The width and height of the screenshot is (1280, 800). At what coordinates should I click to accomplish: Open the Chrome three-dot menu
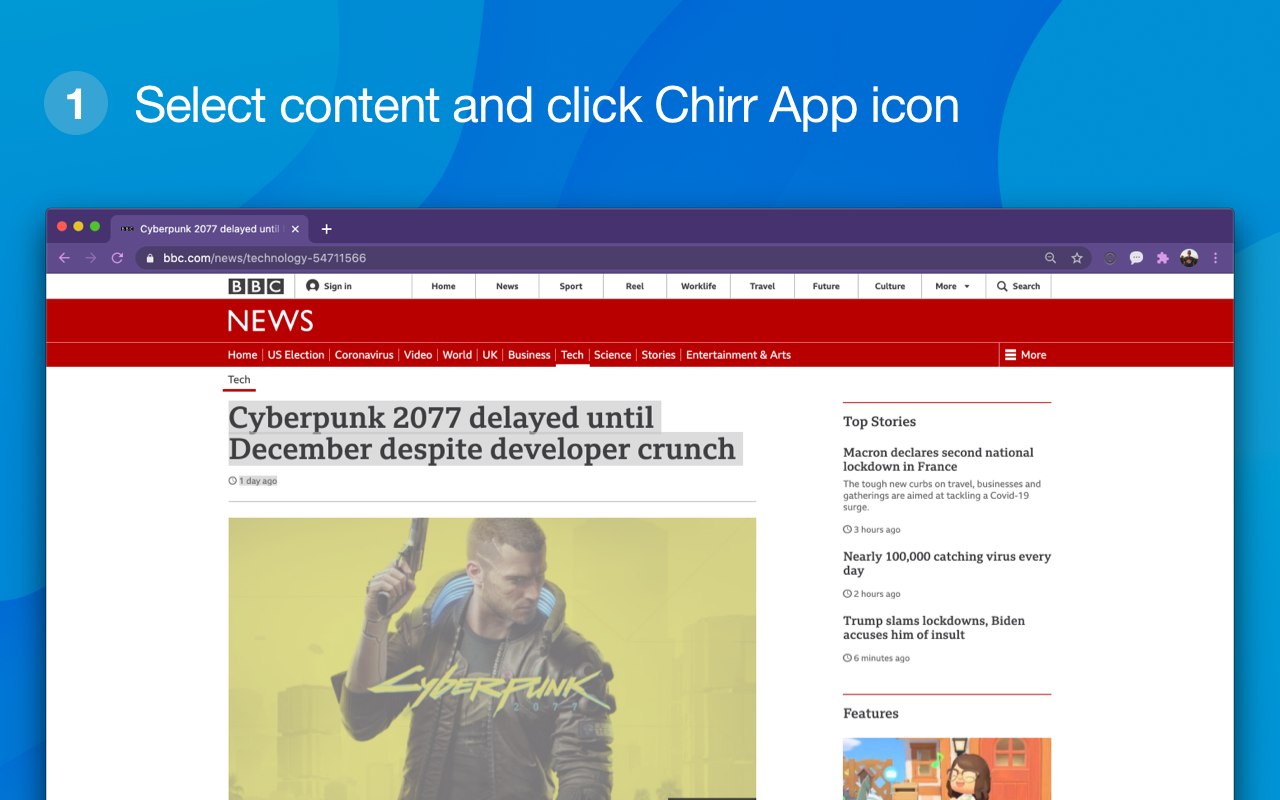[x=1215, y=258]
